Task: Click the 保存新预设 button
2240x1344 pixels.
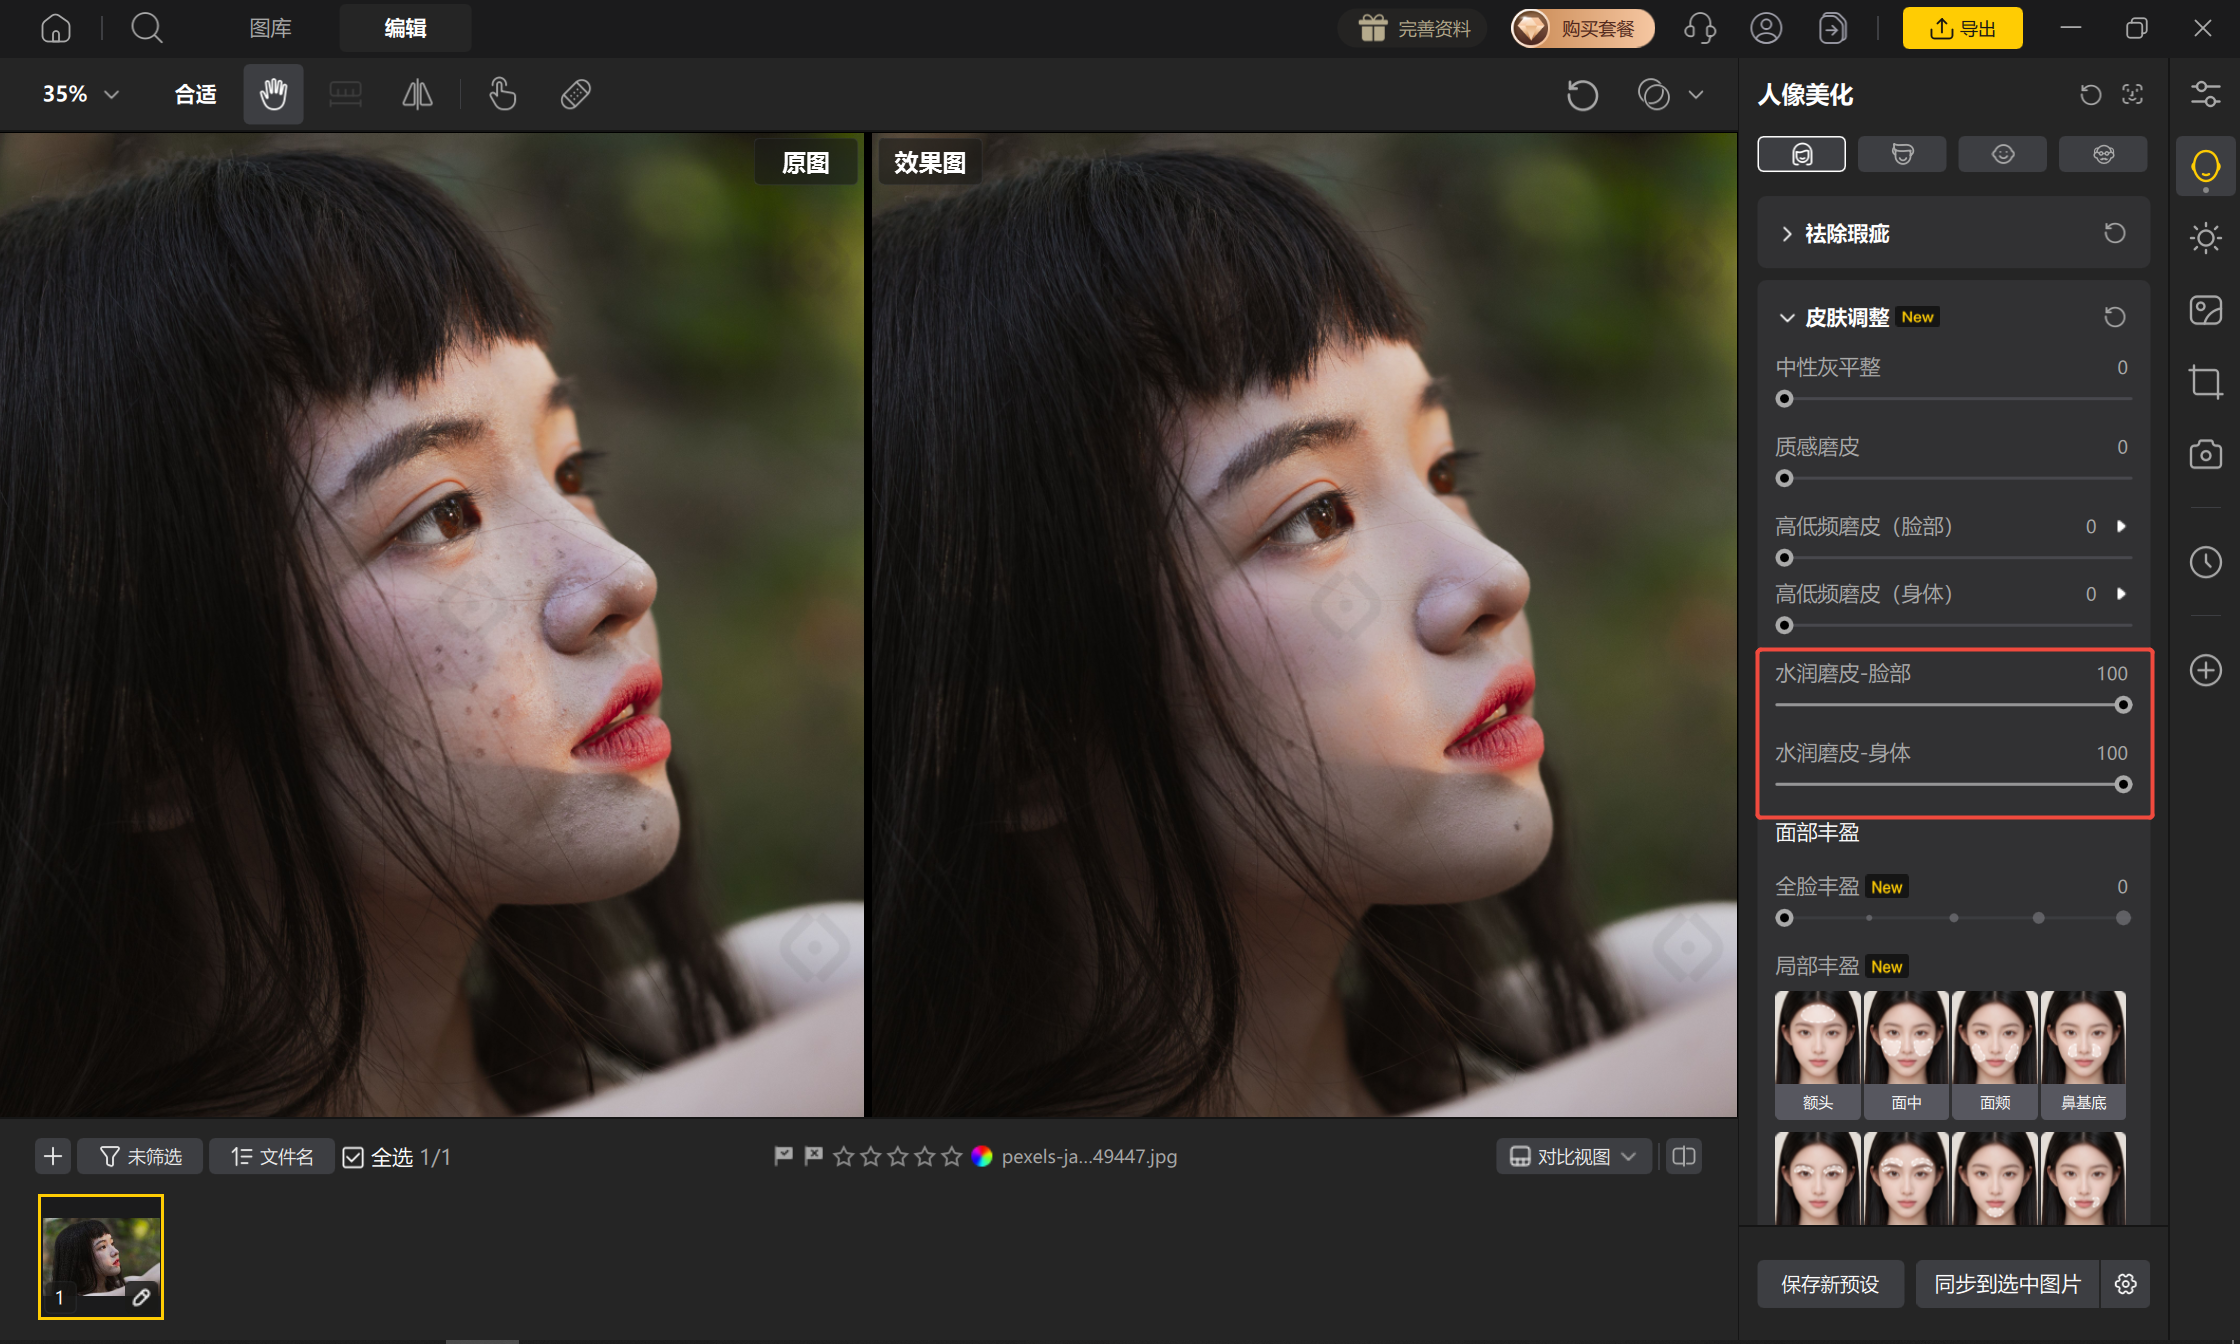Action: (x=1830, y=1284)
